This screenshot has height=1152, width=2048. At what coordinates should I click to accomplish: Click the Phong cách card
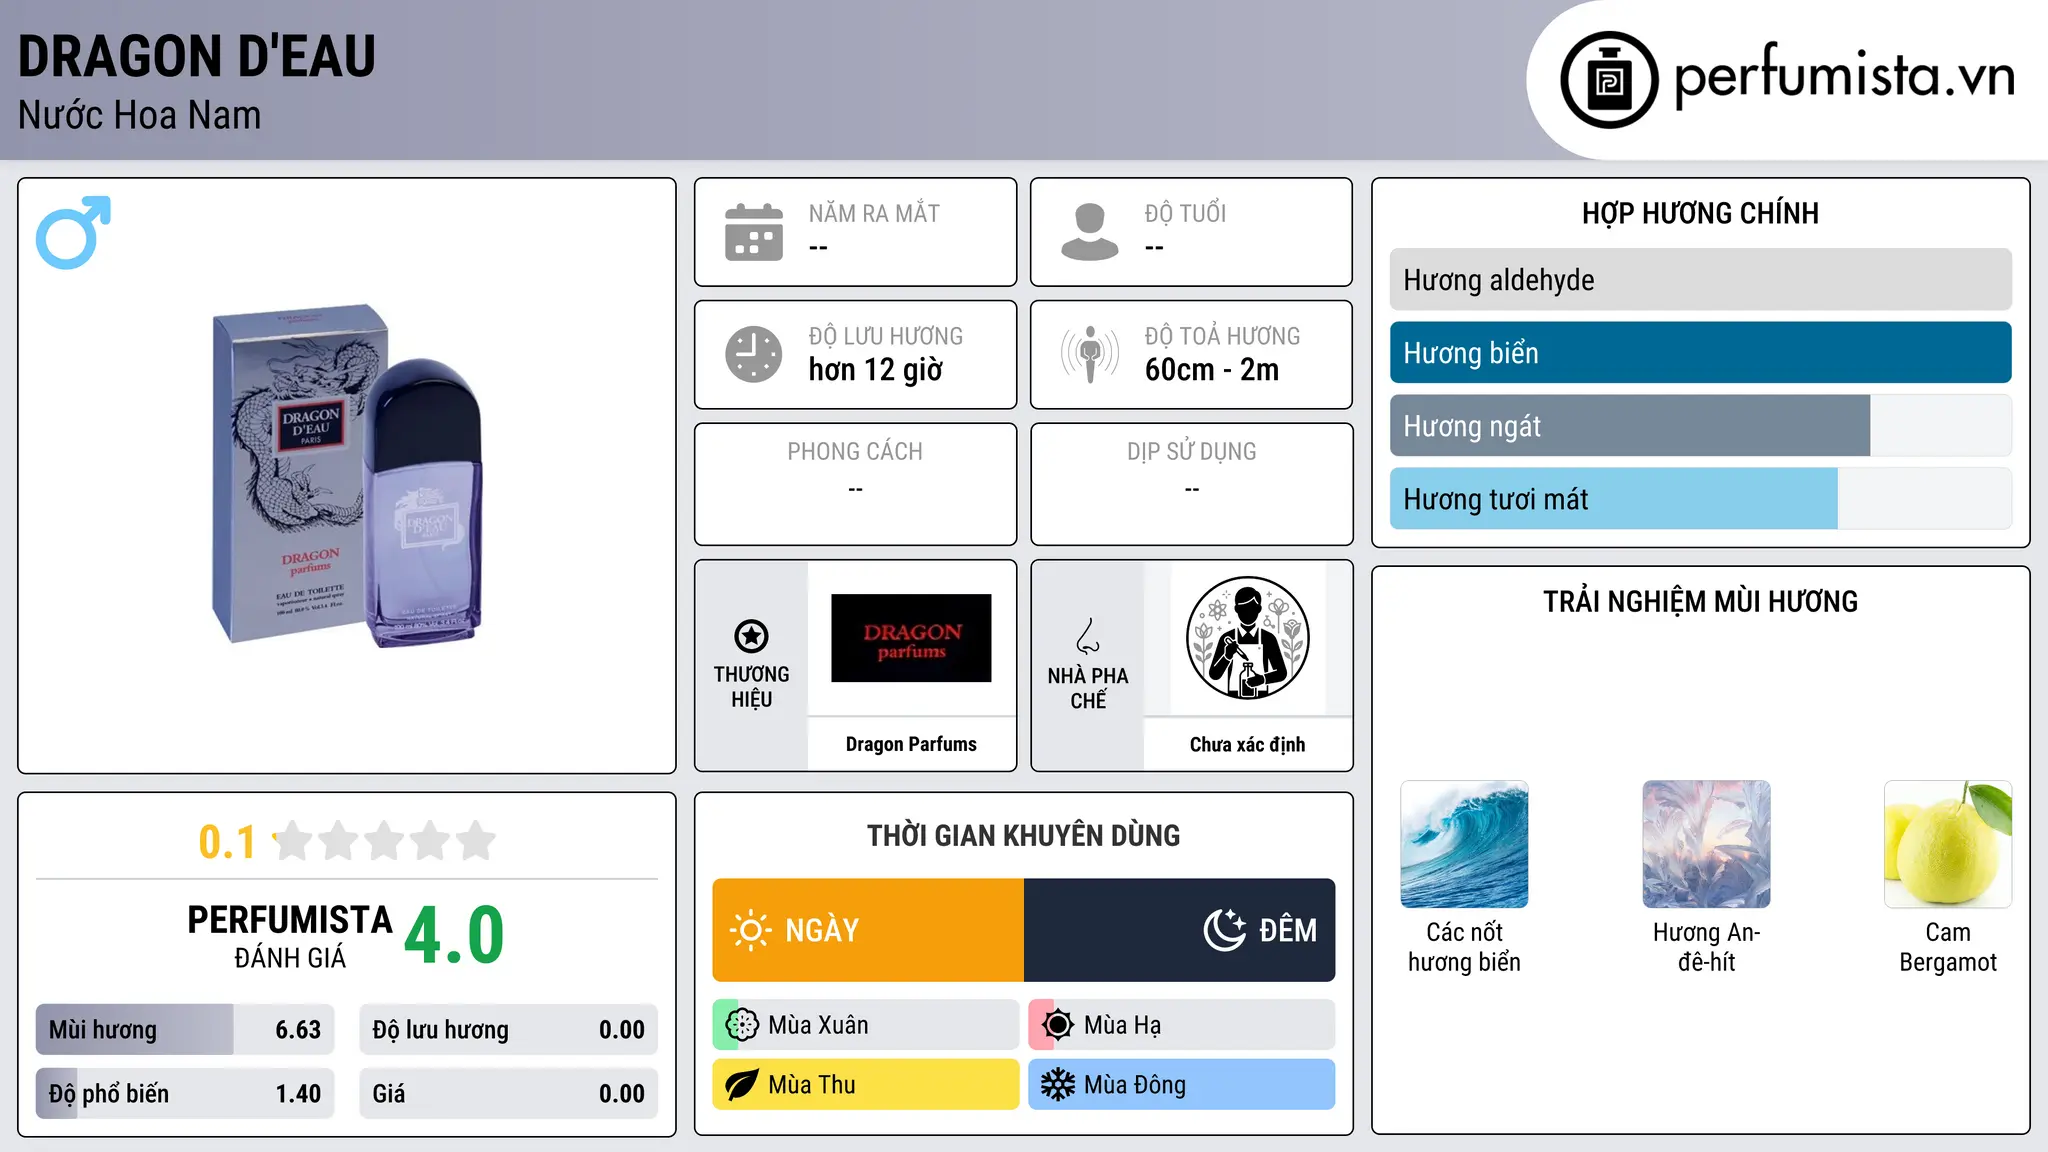point(855,484)
